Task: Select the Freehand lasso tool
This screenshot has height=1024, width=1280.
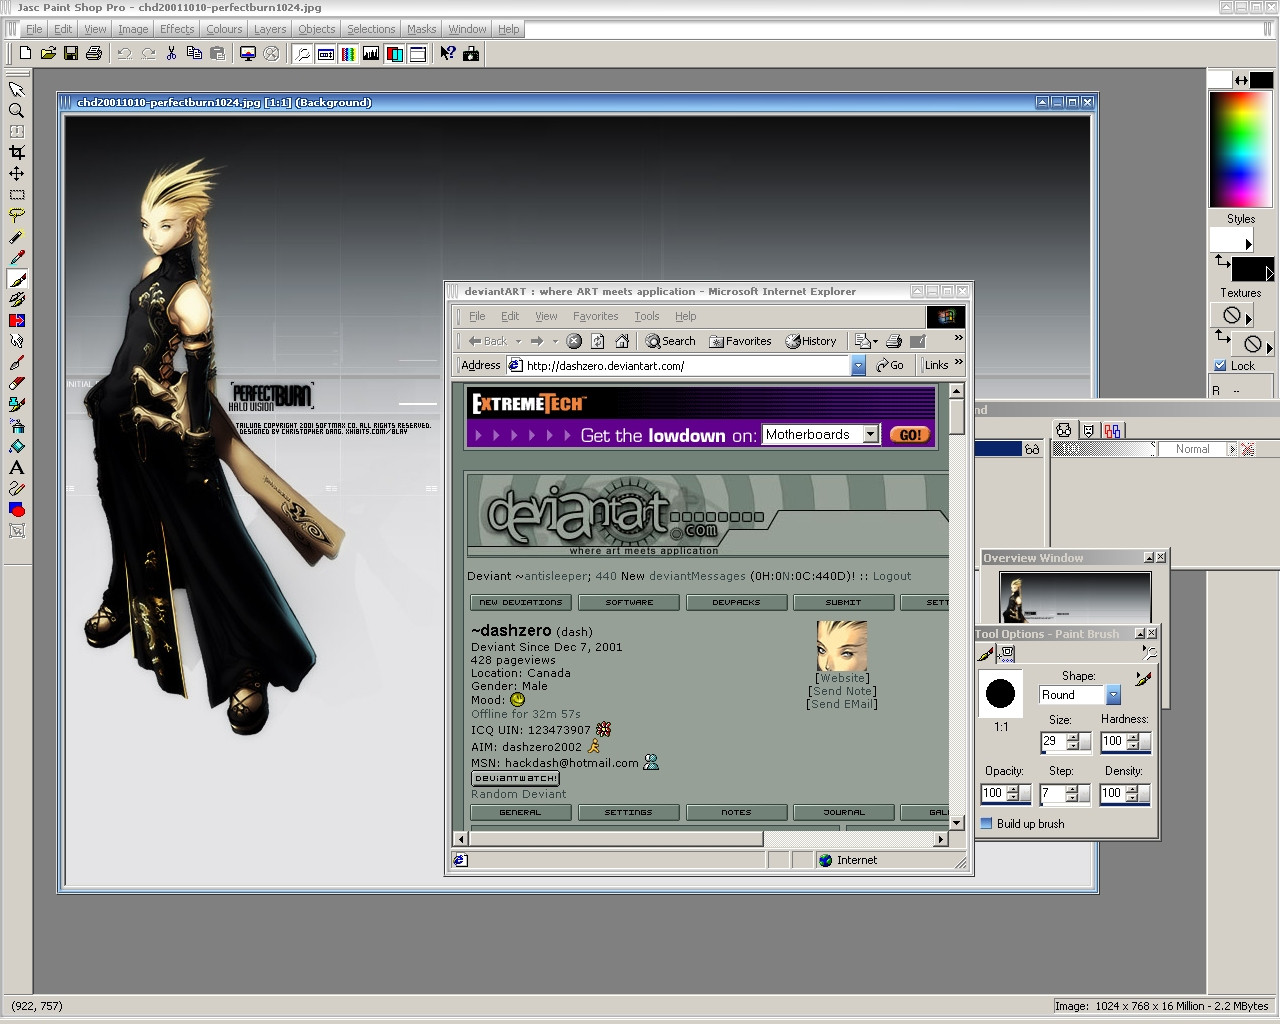Action: tap(17, 215)
